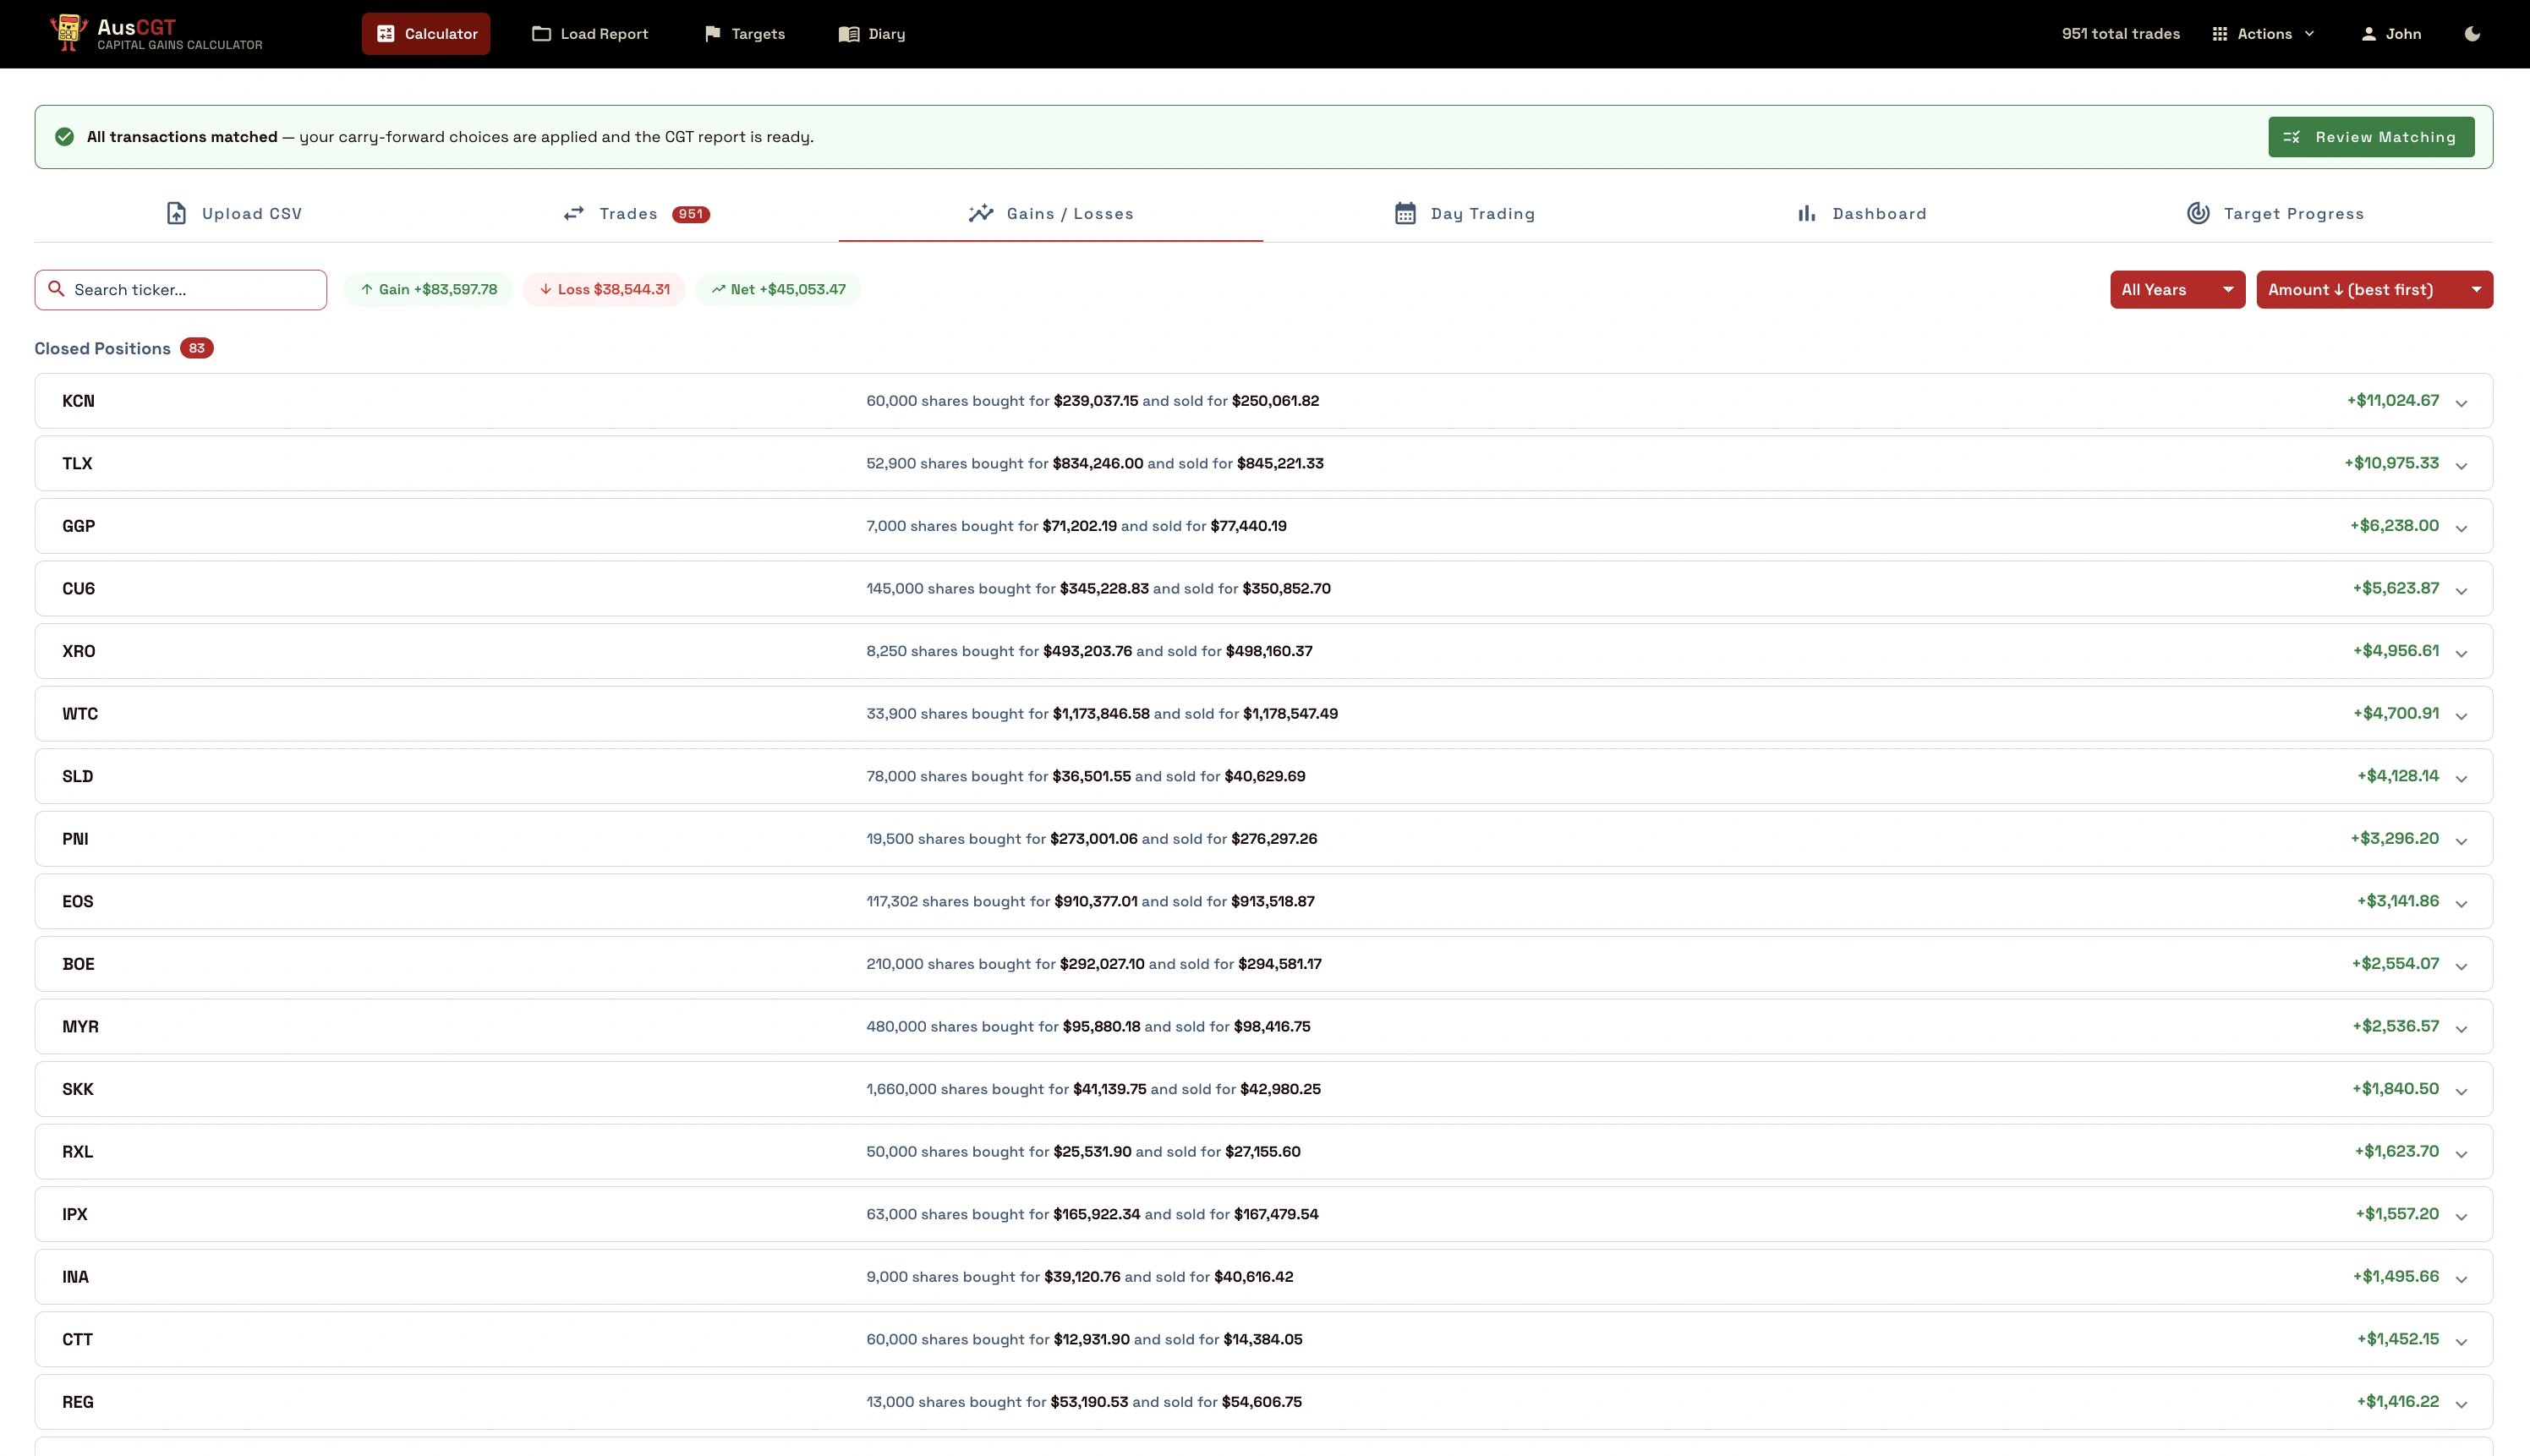Click the Gain +$83,597.78 chip
Screen dimensions: 2530x1456
(x=428, y=290)
